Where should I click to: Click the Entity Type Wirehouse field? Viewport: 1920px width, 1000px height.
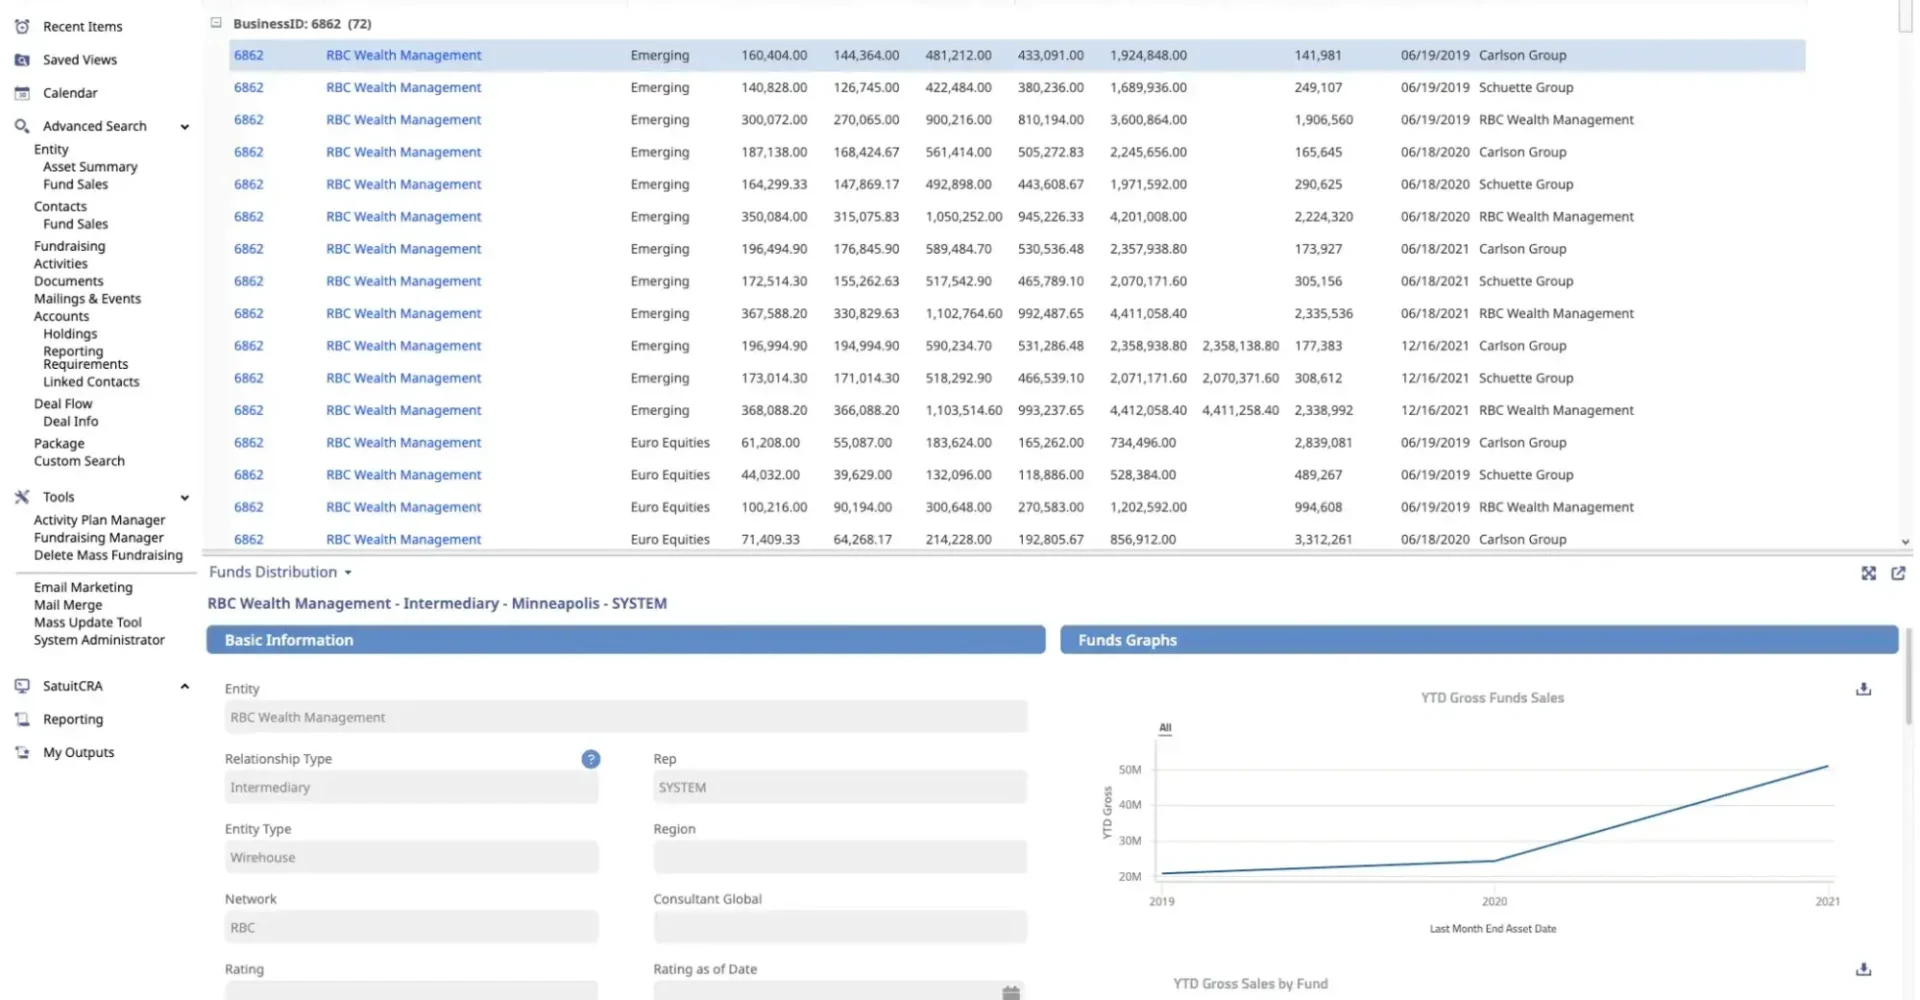[x=411, y=857]
